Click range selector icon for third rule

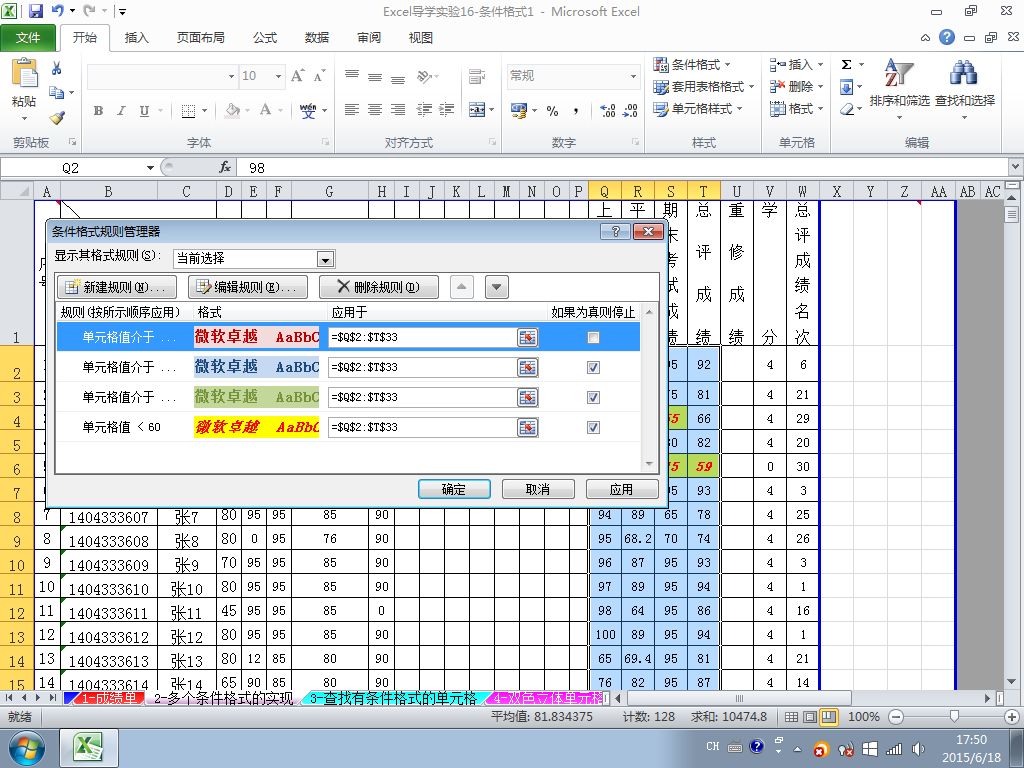point(527,397)
